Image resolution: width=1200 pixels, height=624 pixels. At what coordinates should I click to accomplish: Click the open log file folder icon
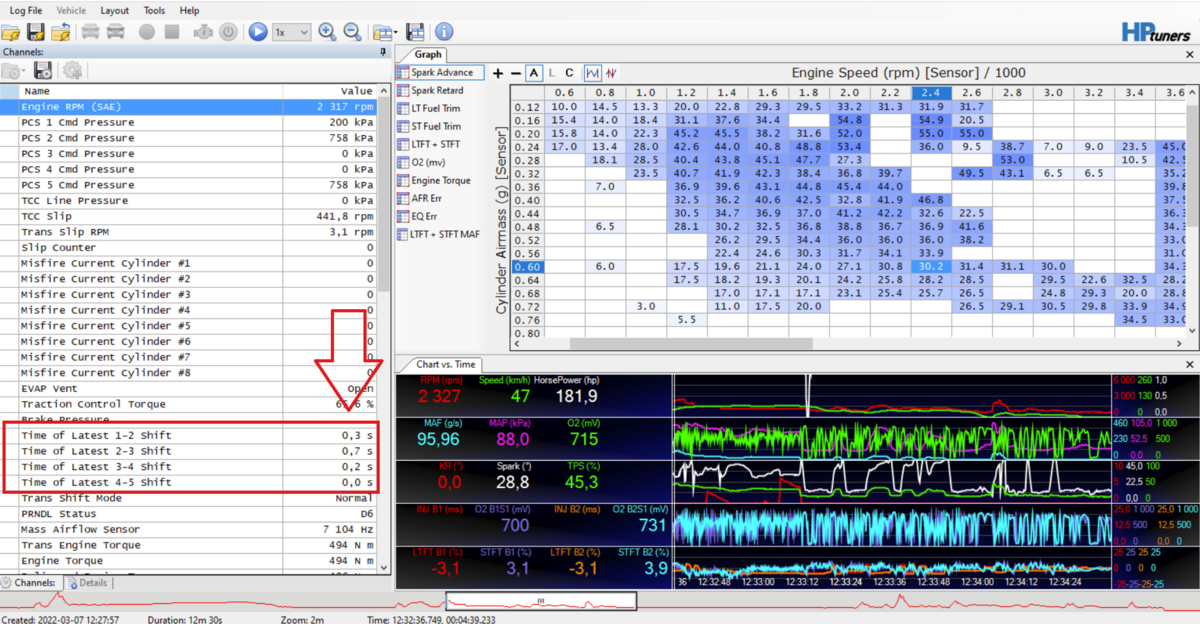(12, 32)
